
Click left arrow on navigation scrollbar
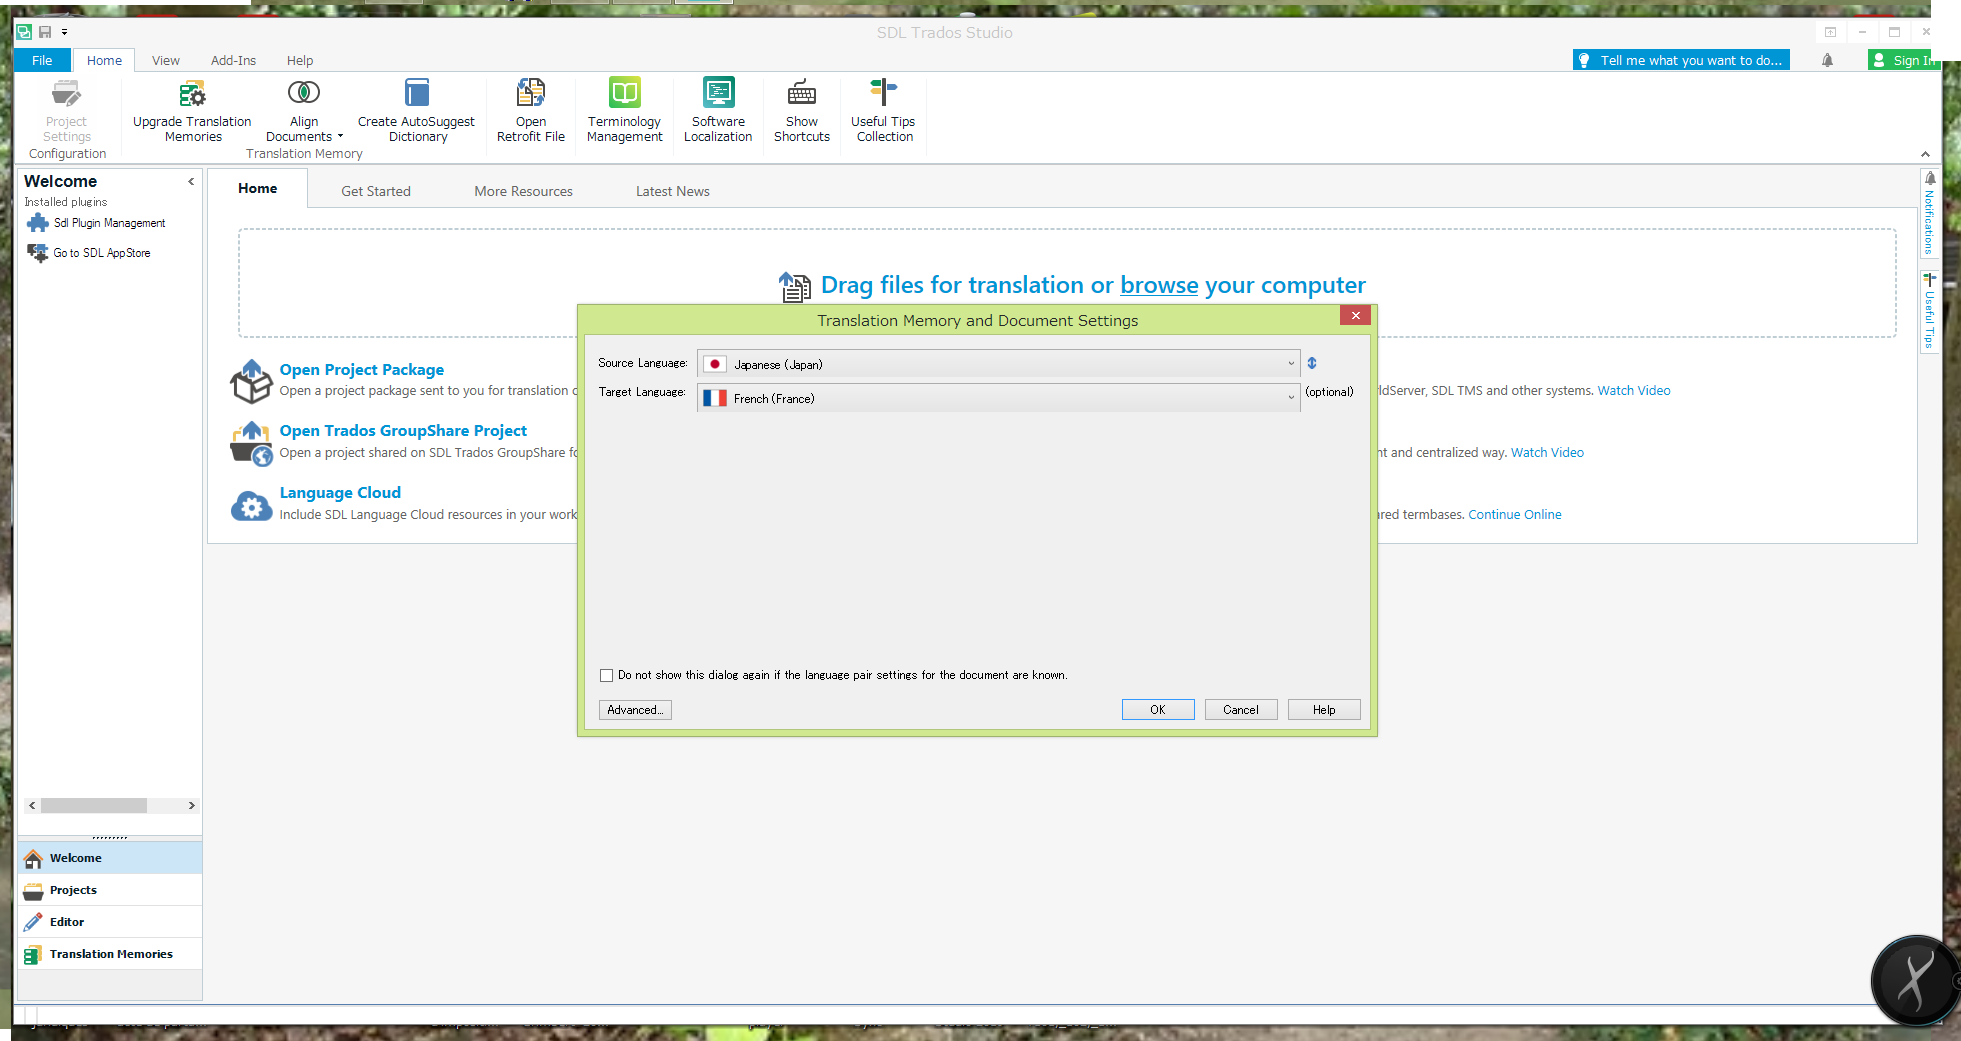[x=32, y=806]
